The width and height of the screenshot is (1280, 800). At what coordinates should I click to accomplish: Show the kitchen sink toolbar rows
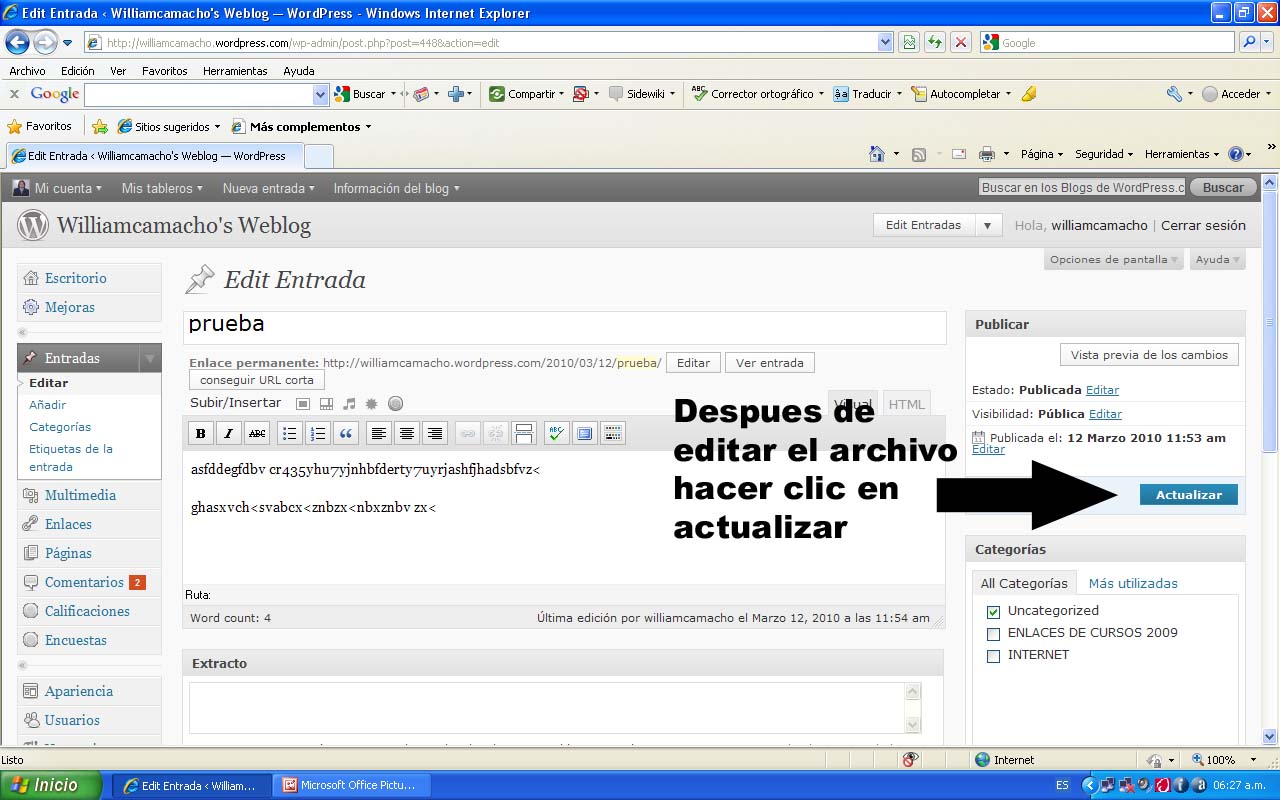613,433
